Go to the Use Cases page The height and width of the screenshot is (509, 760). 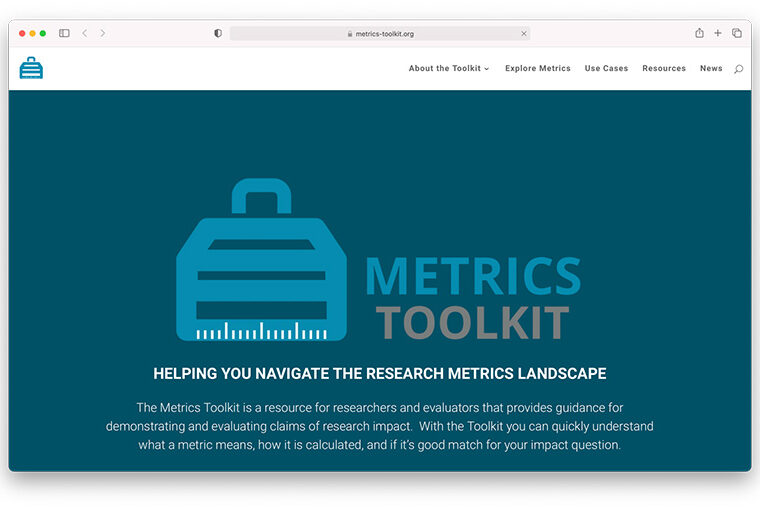pyautogui.click(x=606, y=68)
